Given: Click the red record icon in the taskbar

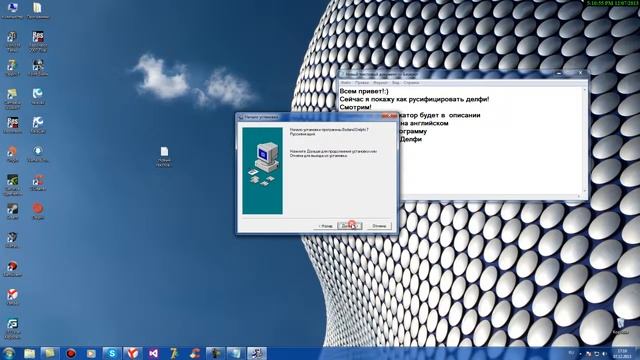Looking at the screenshot, I should pos(71,353).
